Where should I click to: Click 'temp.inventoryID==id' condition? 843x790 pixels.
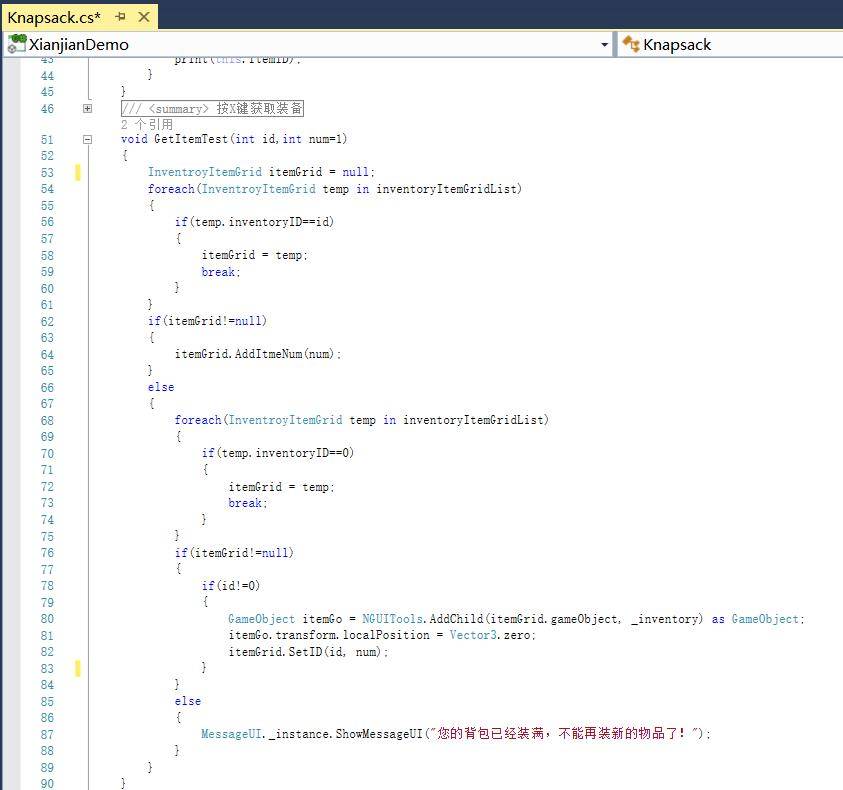point(264,222)
